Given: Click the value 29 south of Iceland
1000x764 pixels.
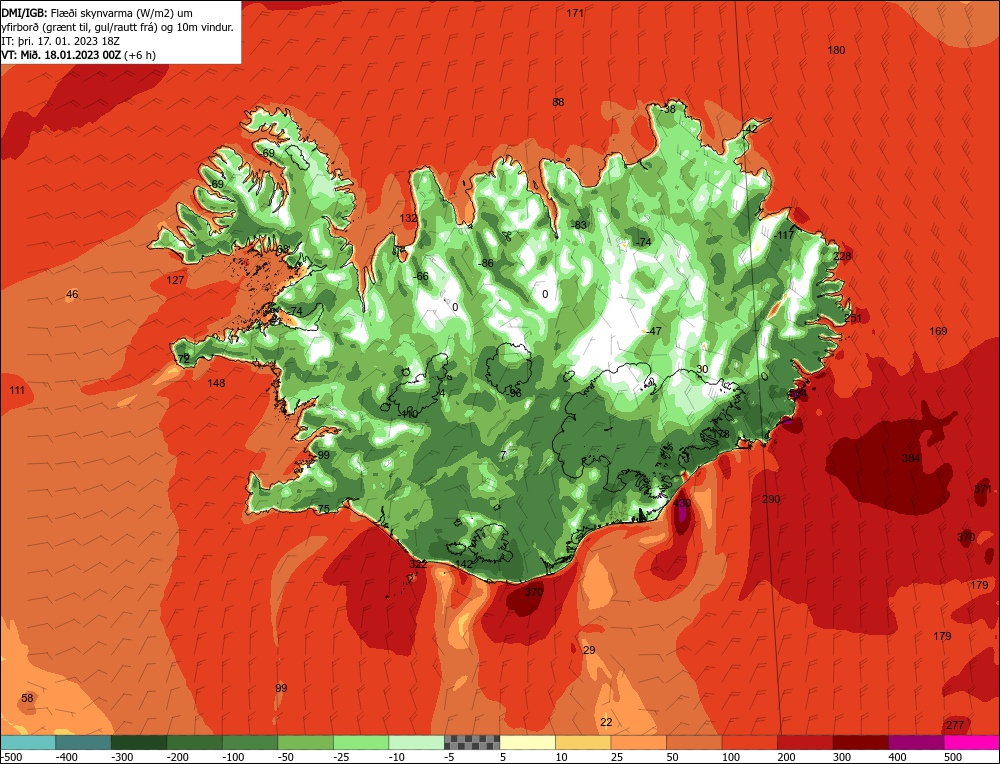Looking at the screenshot, I should (x=589, y=650).
